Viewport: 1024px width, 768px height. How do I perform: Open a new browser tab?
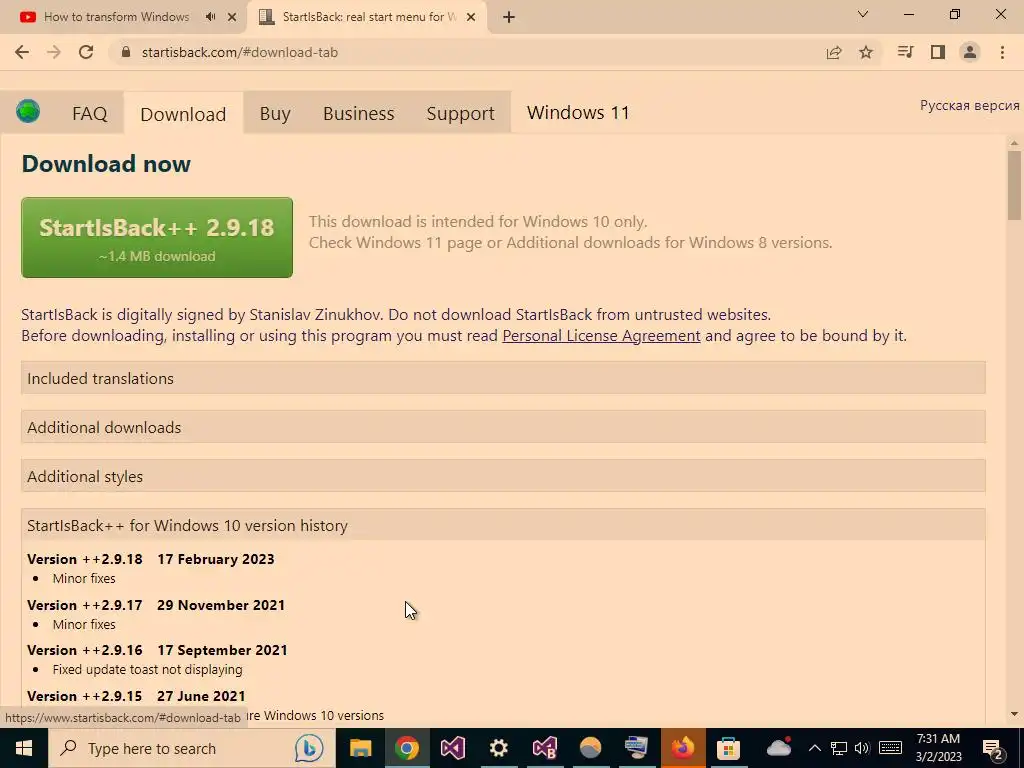coord(509,18)
